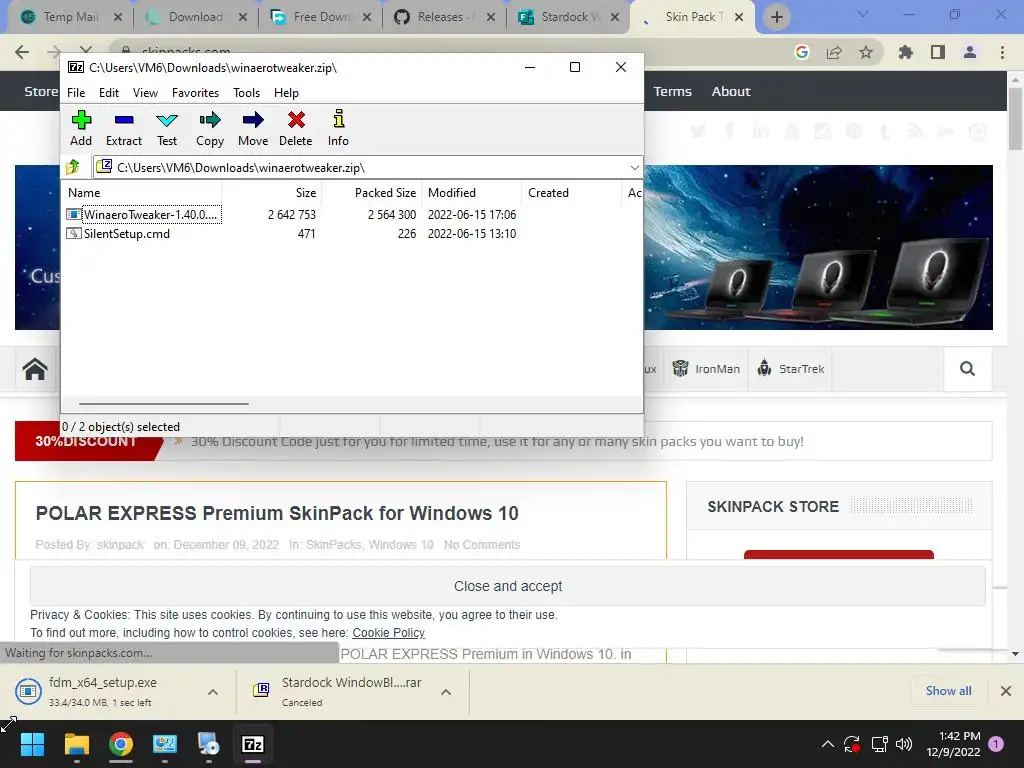
Task: Close the Chrome downloads bar
Action: coord(1006,691)
